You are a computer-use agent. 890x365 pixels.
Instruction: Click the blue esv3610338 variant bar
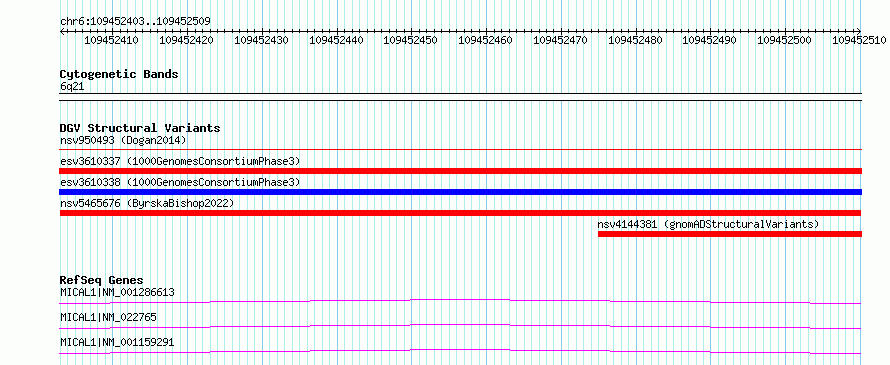461,192
